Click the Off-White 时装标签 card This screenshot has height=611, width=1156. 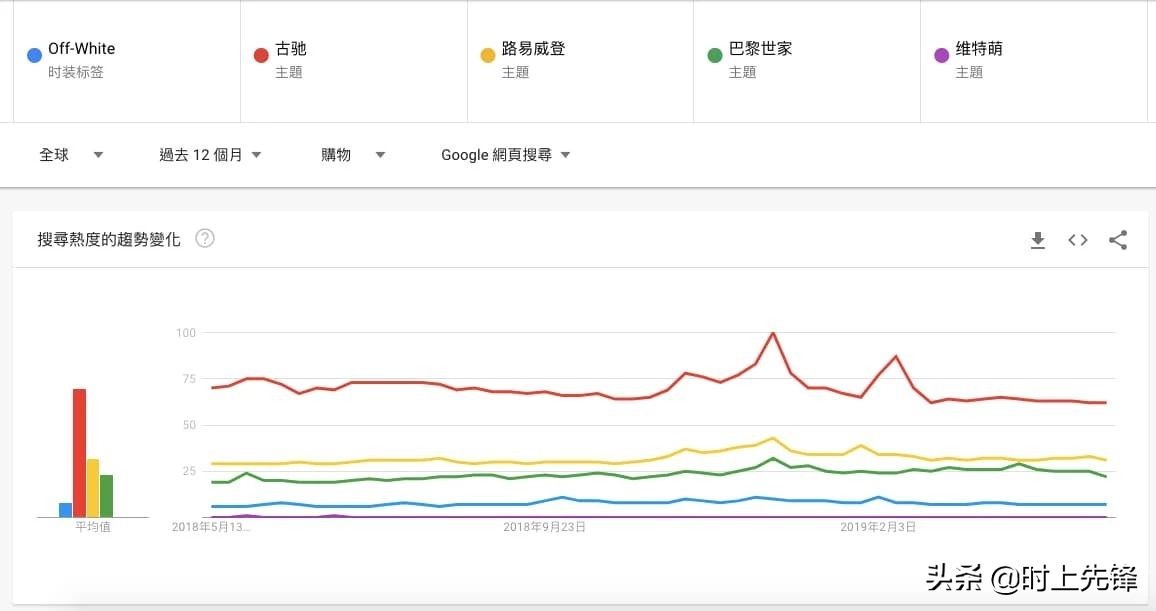[x=126, y=60]
